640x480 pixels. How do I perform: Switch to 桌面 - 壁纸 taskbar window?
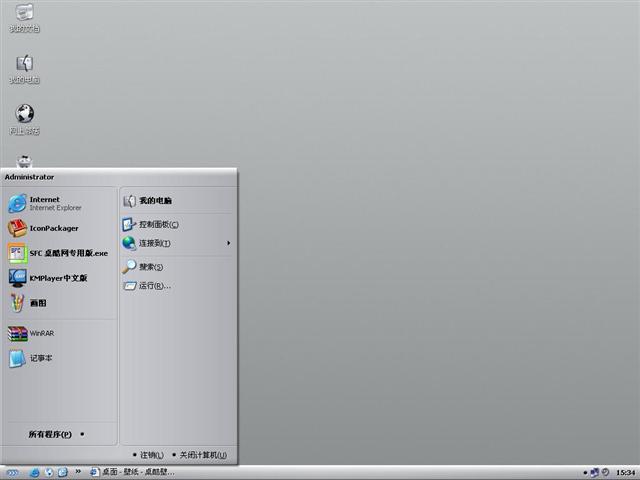132,472
